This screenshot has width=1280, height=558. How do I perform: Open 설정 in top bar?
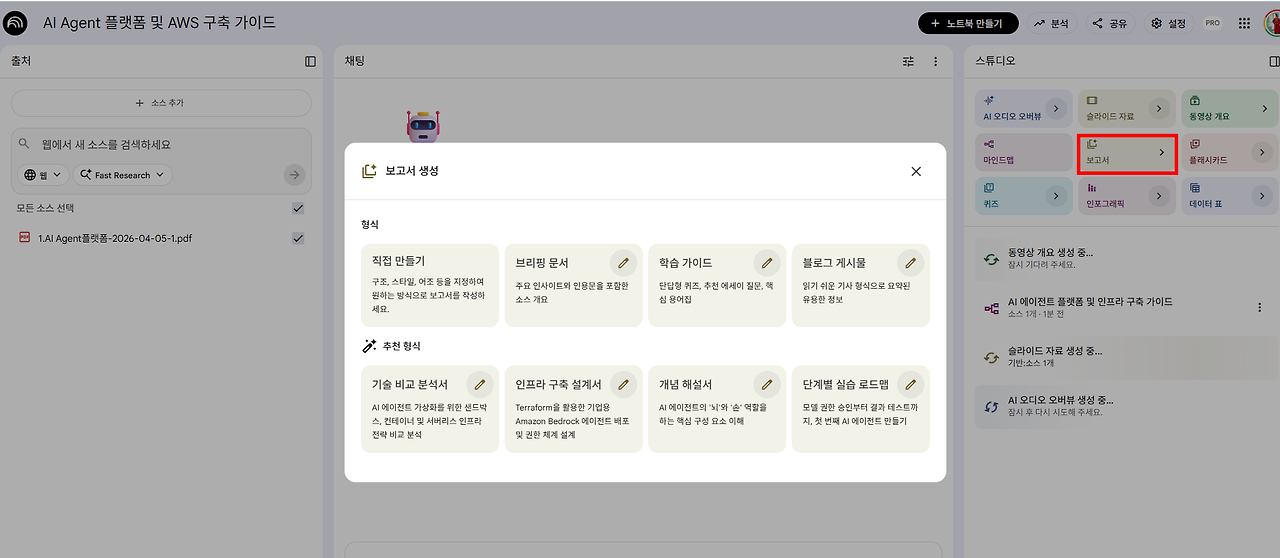point(1168,23)
